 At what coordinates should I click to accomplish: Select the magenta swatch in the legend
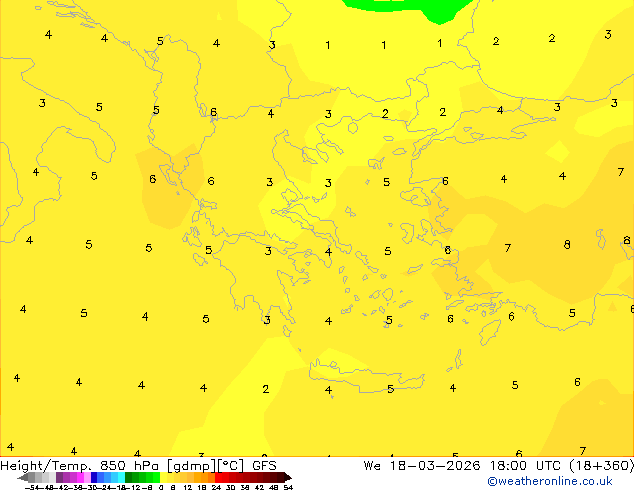80,478
